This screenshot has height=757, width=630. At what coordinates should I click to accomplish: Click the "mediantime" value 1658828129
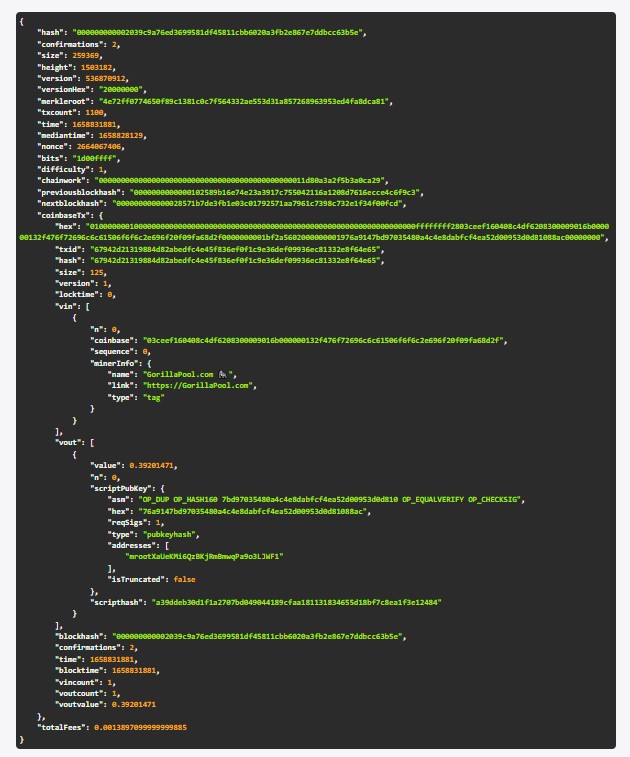(x=121, y=135)
